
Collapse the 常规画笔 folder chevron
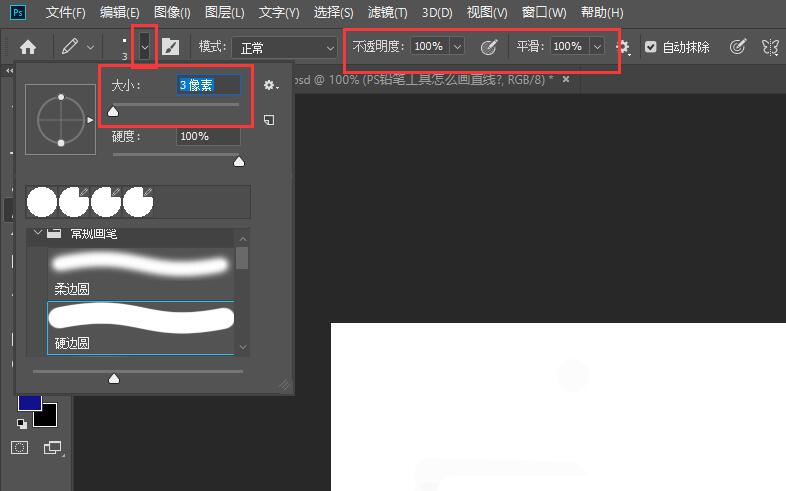[37, 233]
